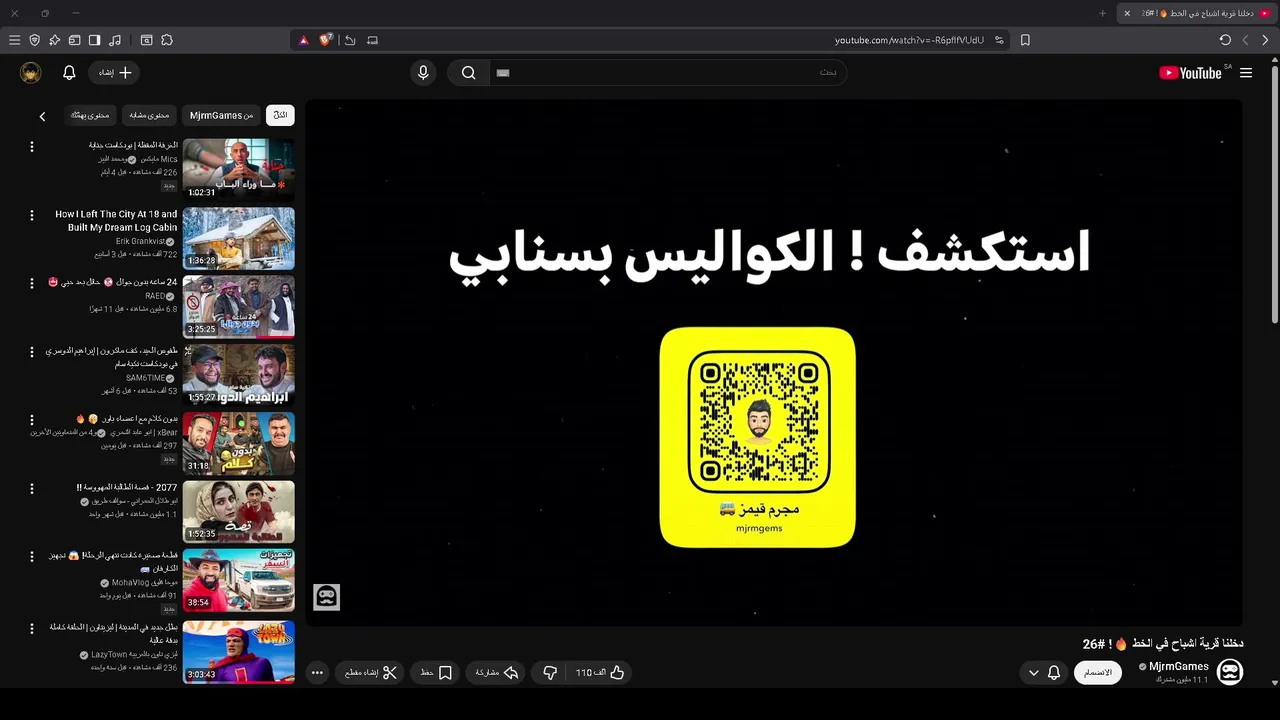Open a new browser tab

(1103, 13)
